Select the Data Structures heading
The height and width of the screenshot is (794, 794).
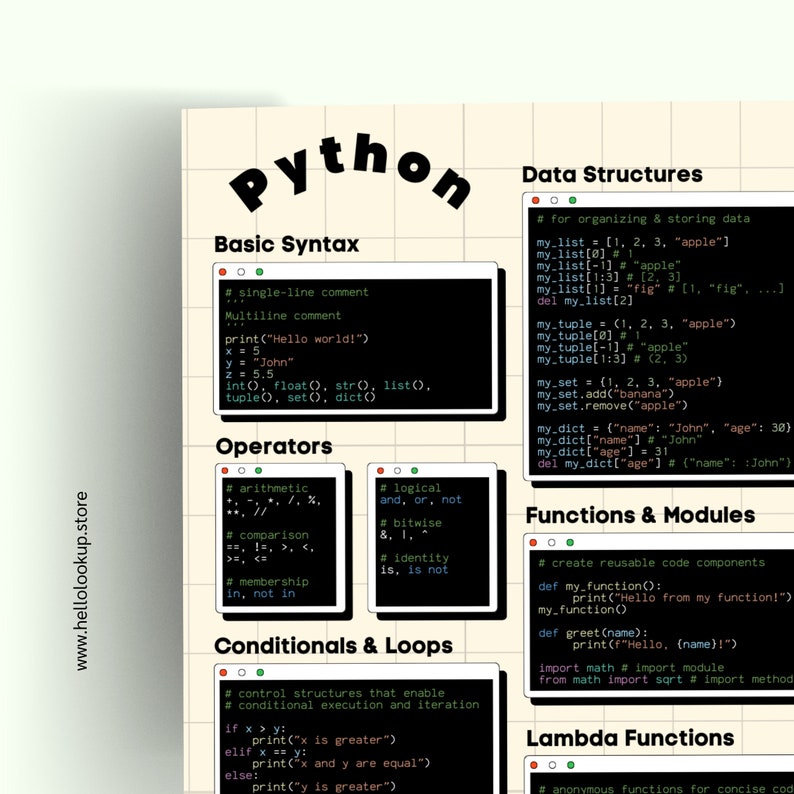point(612,175)
